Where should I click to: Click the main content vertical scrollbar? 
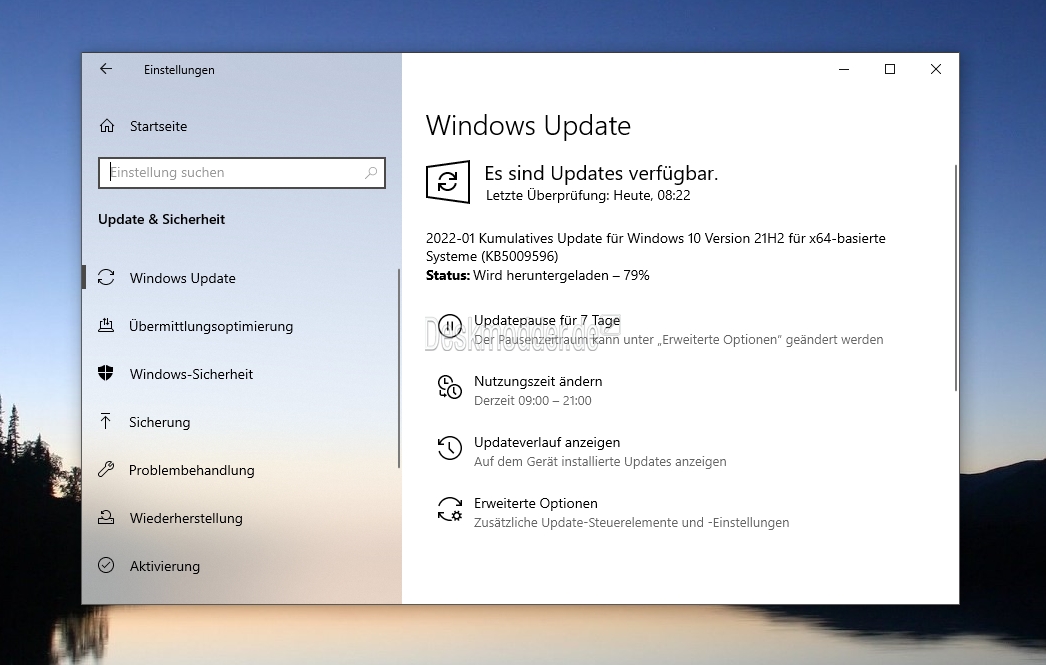pyautogui.click(x=955, y=277)
